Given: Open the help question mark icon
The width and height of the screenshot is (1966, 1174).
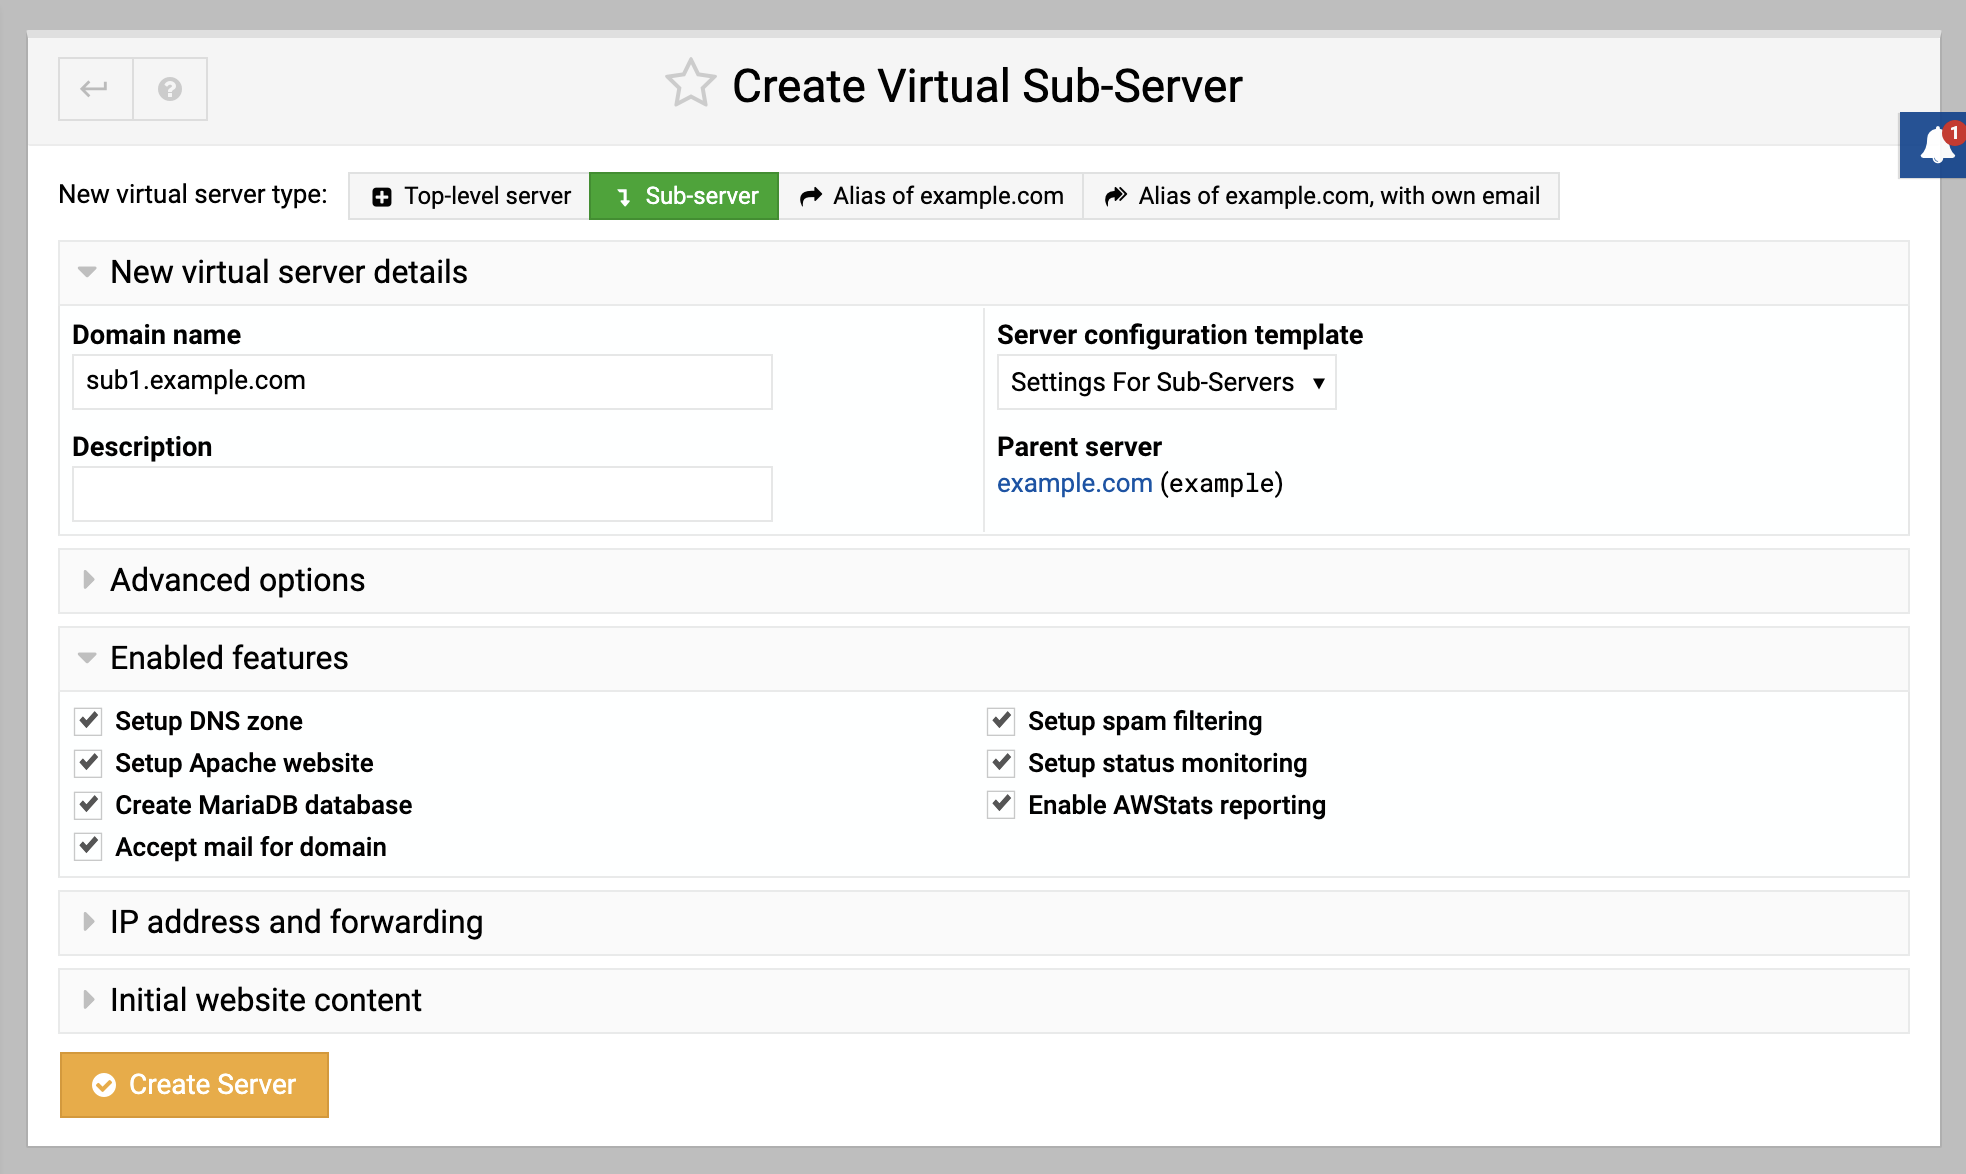Looking at the screenshot, I should point(170,89).
